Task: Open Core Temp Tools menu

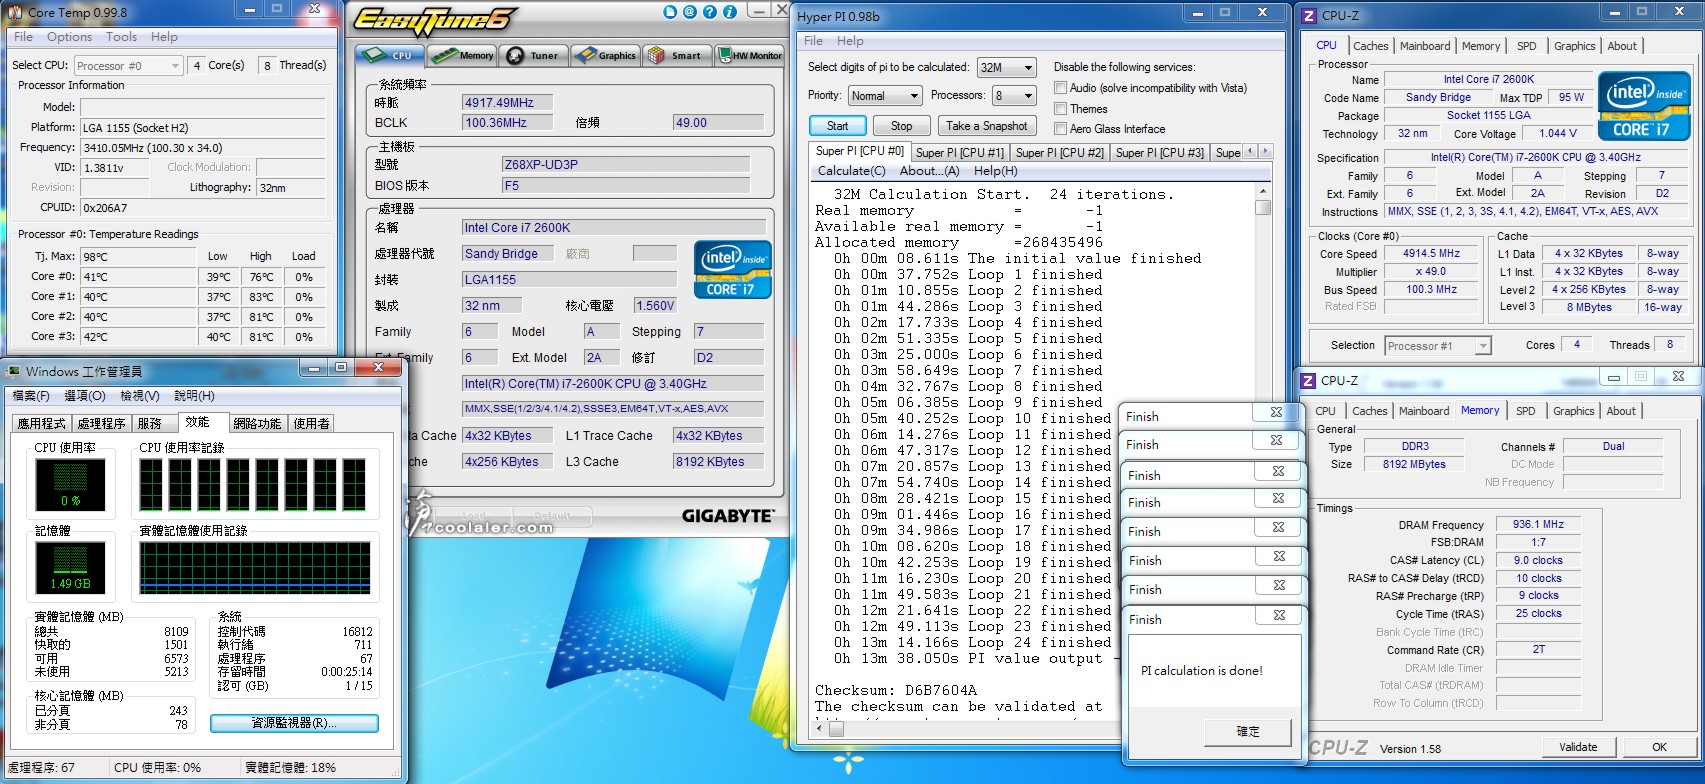Action: pyautogui.click(x=121, y=37)
